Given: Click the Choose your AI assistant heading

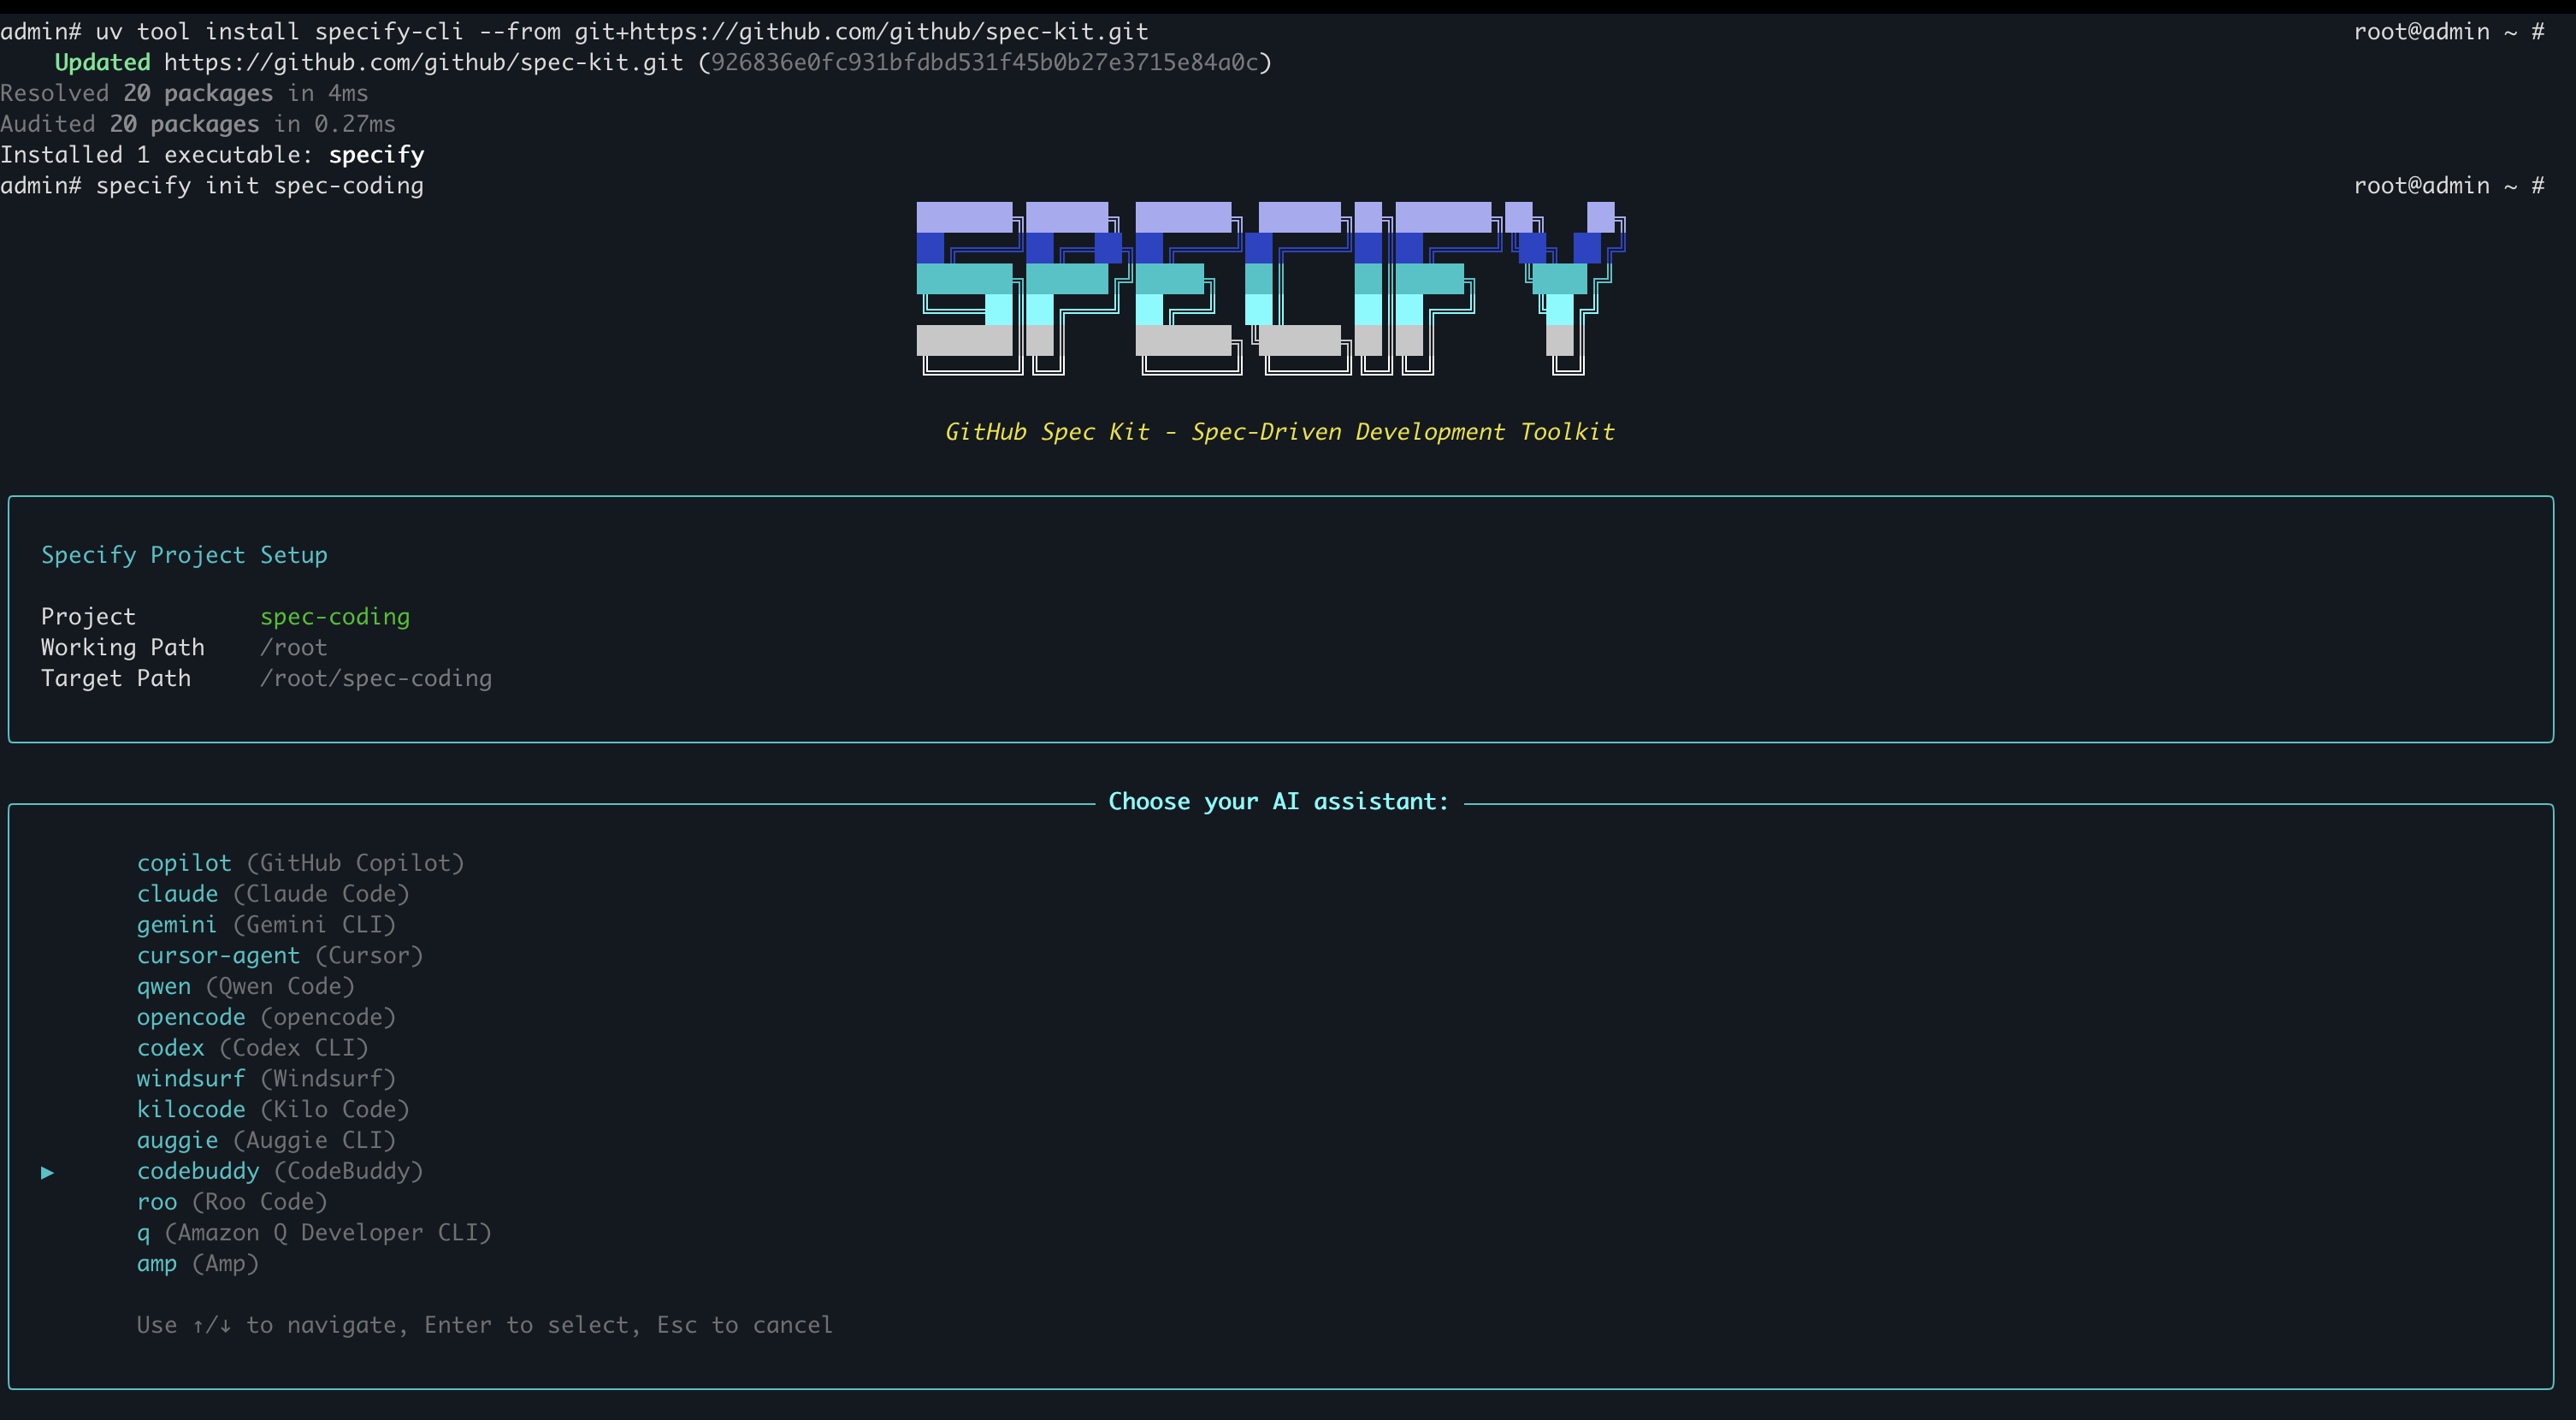Looking at the screenshot, I should click(x=1278, y=802).
